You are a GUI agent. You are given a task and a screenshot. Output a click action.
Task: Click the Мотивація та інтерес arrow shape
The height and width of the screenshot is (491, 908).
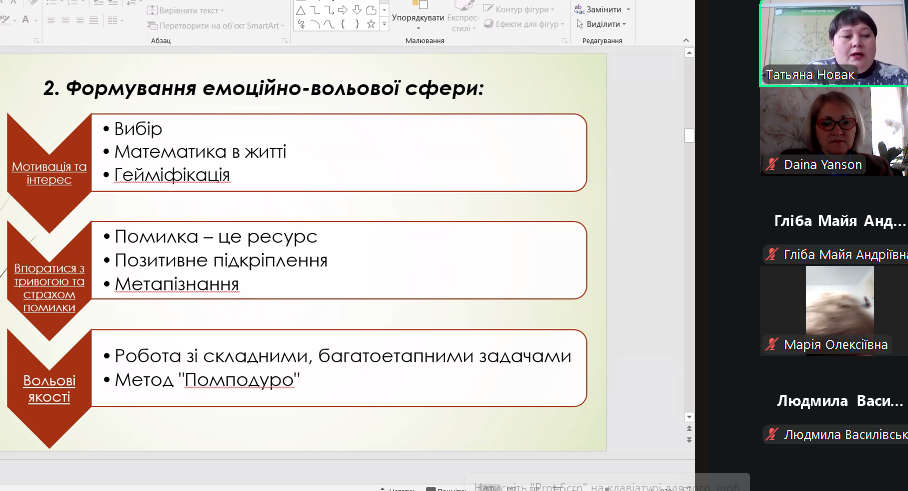pyautogui.click(x=48, y=172)
